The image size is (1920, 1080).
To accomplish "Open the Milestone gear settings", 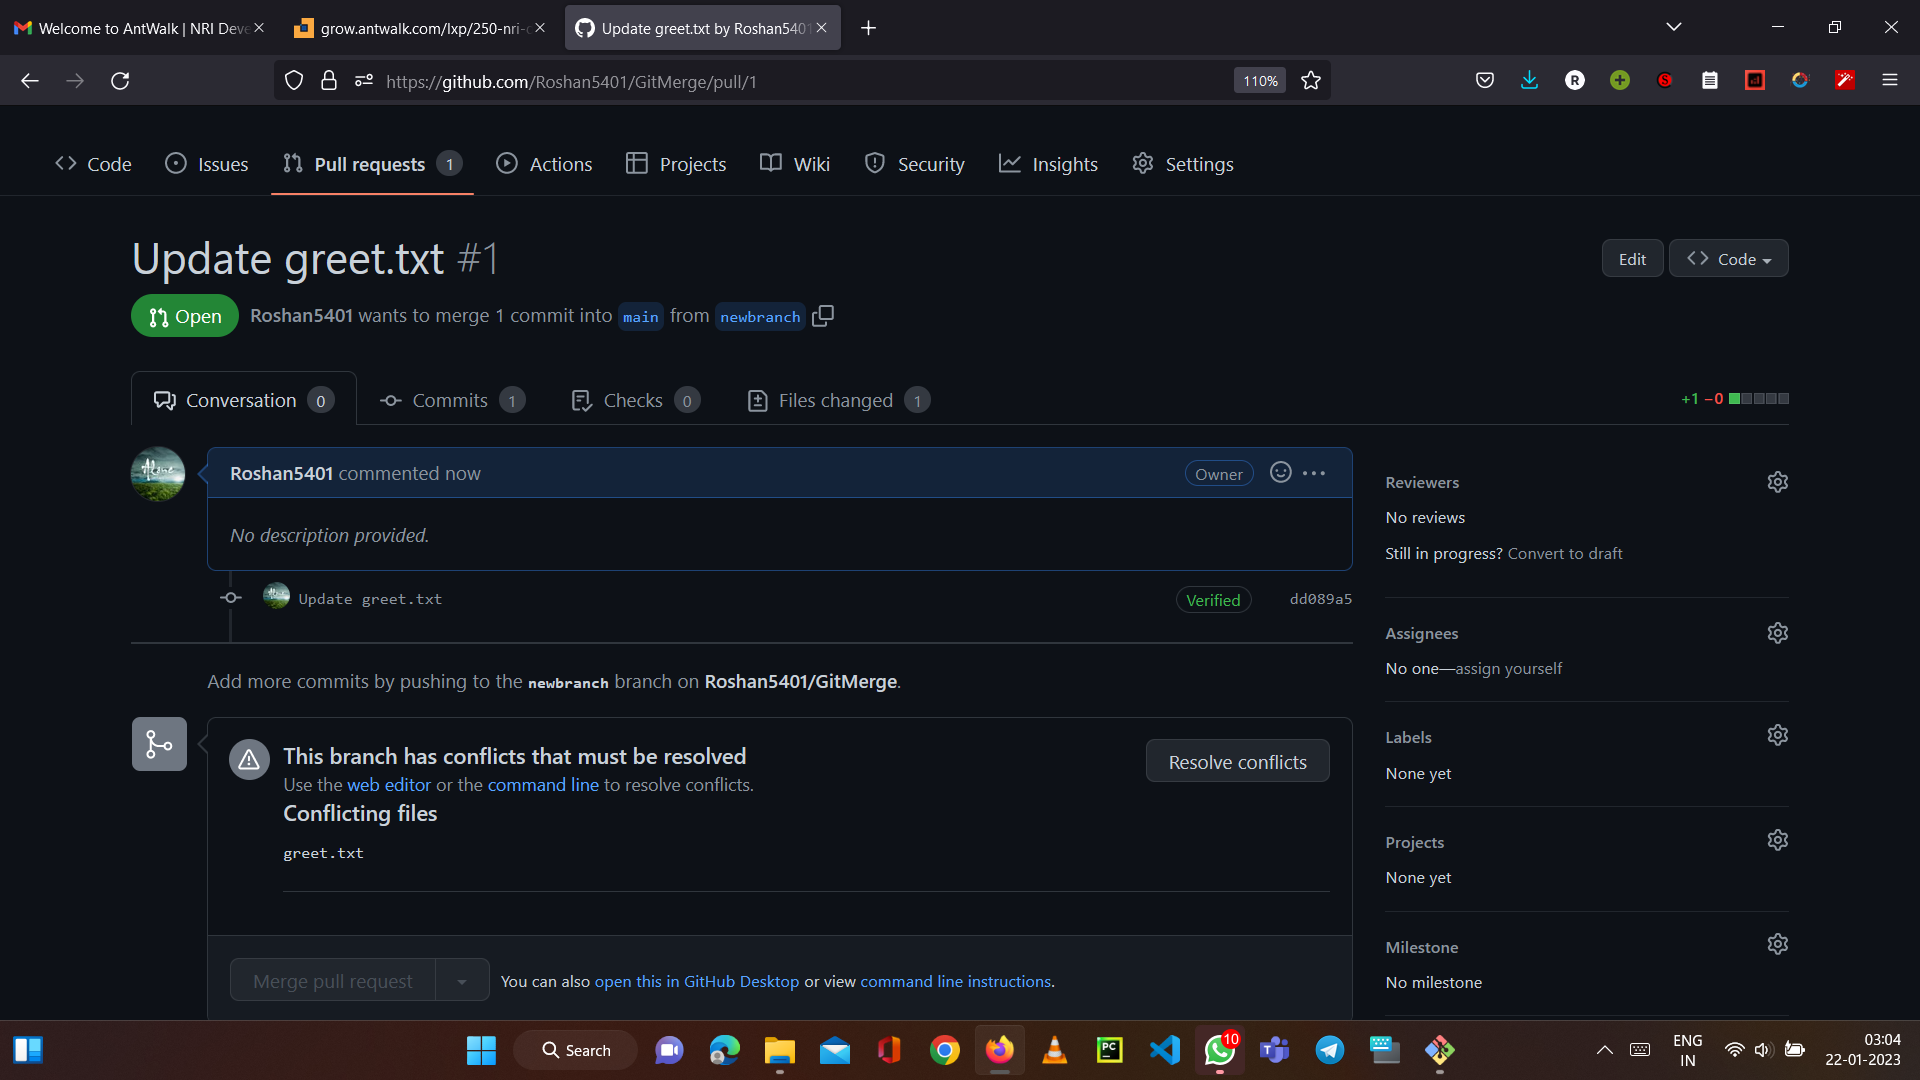I will [x=1777, y=945].
